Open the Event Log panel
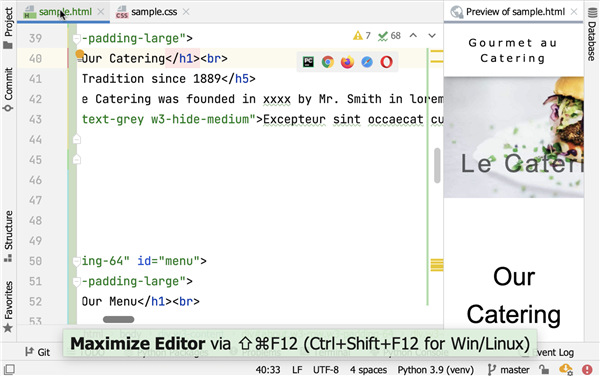The width and height of the screenshot is (600, 376). (554, 352)
